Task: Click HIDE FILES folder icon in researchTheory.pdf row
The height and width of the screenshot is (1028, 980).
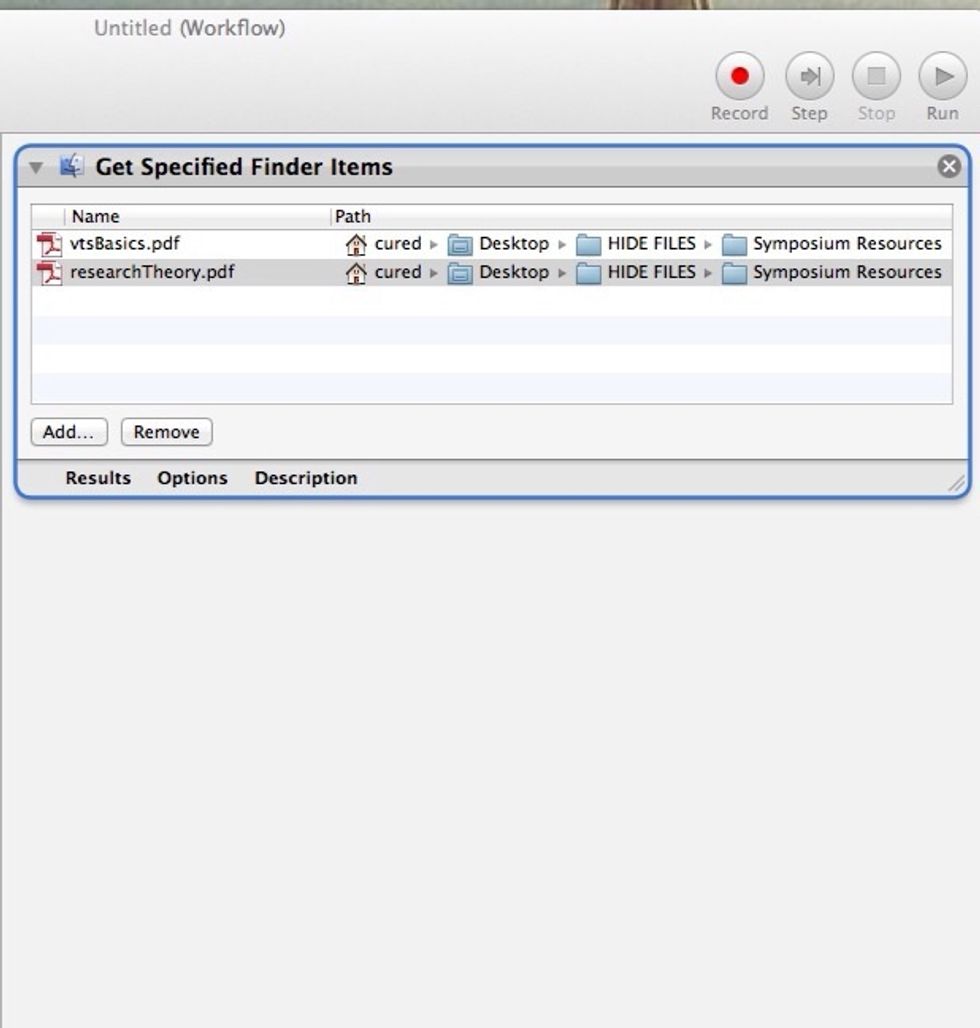Action: tap(588, 273)
